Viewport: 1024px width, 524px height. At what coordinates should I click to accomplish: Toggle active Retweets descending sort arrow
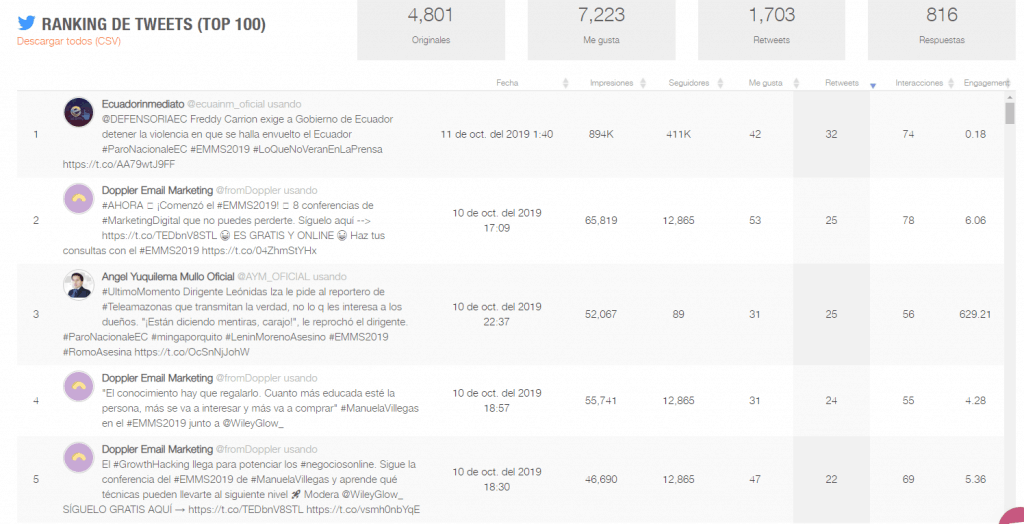(x=873, y=86)
